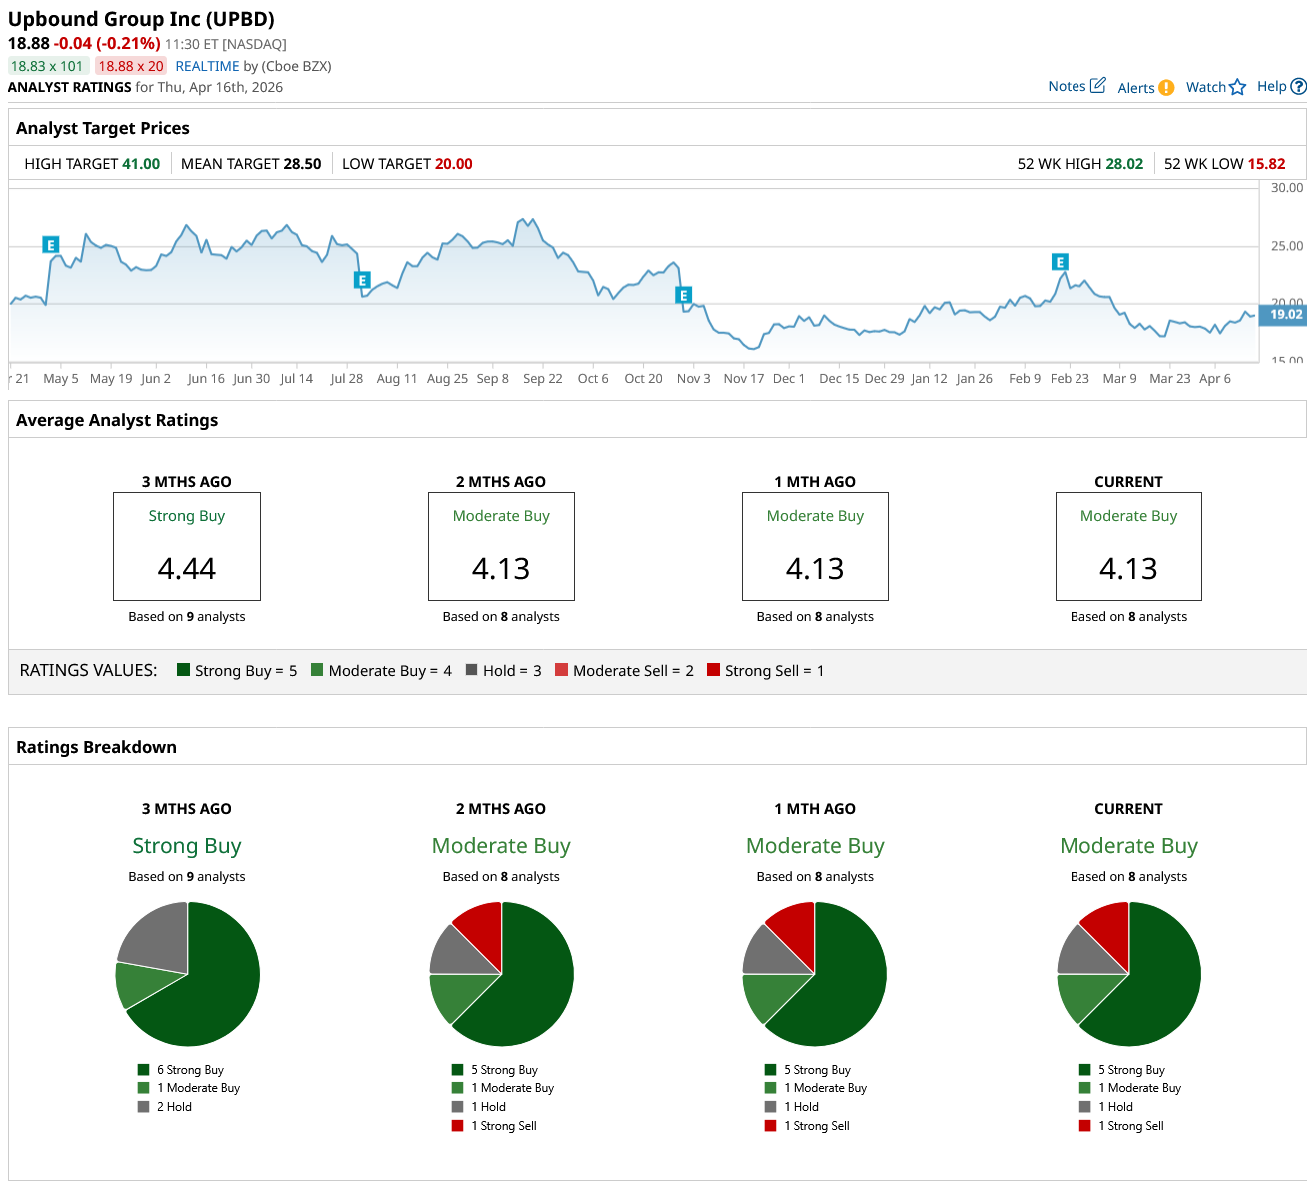Click the Ratings Breakdown heading
The image size is (1308, 1182).
[x=96, y=747]
